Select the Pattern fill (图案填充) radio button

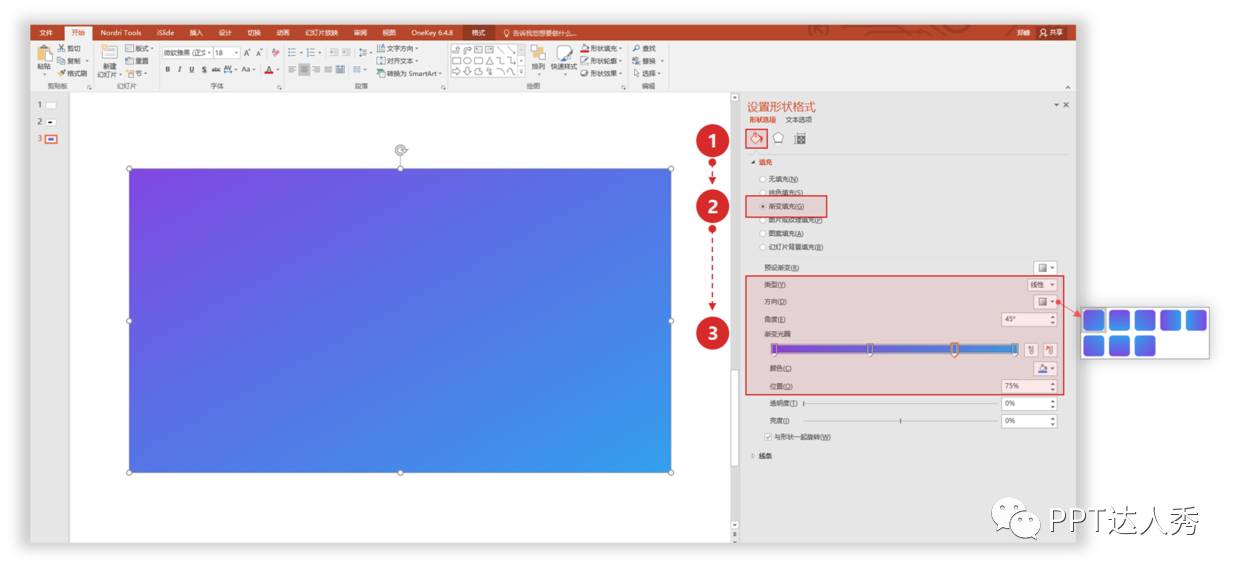763,233
